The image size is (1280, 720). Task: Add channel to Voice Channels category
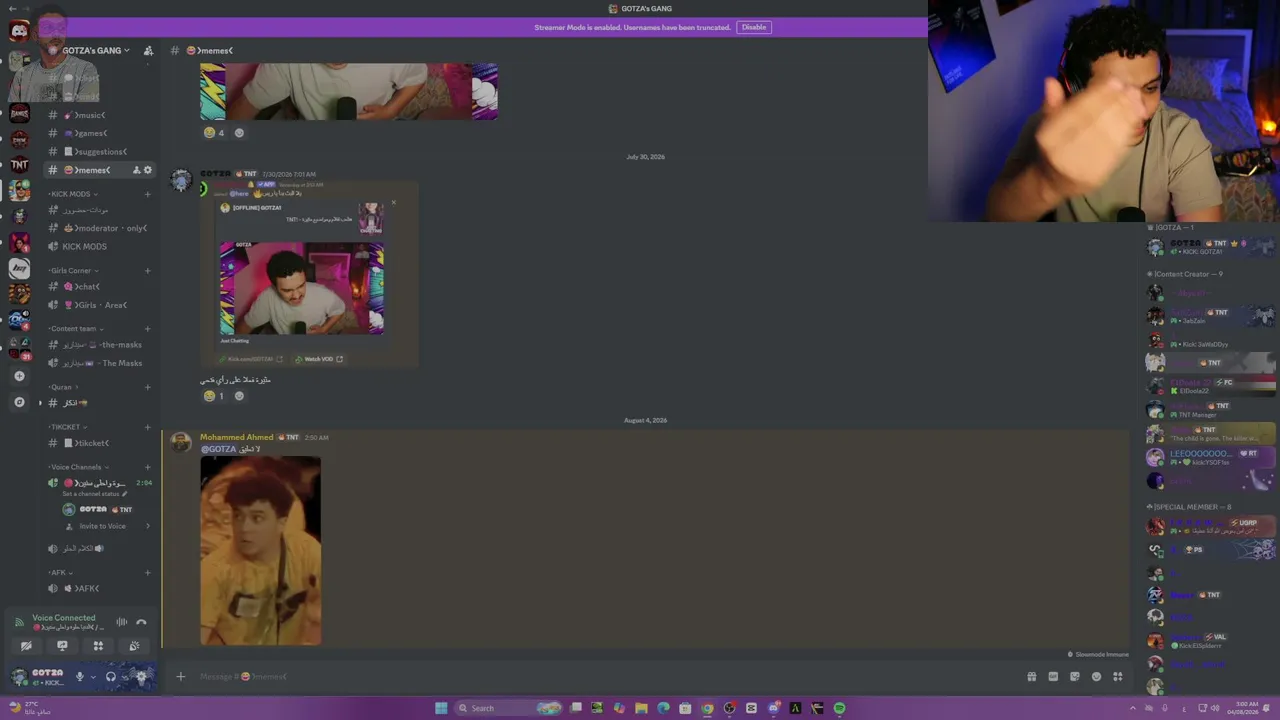[x=147, y=467]
